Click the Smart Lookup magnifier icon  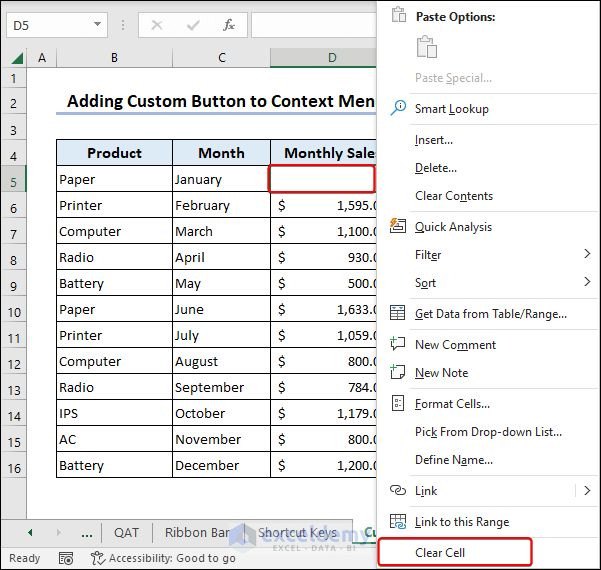(398, 108)
